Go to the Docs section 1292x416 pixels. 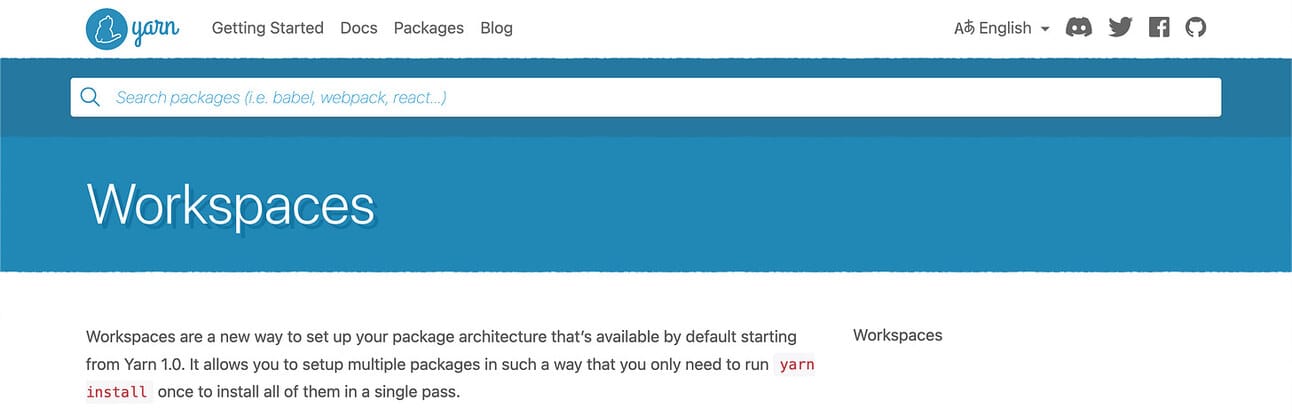point(359,28)
